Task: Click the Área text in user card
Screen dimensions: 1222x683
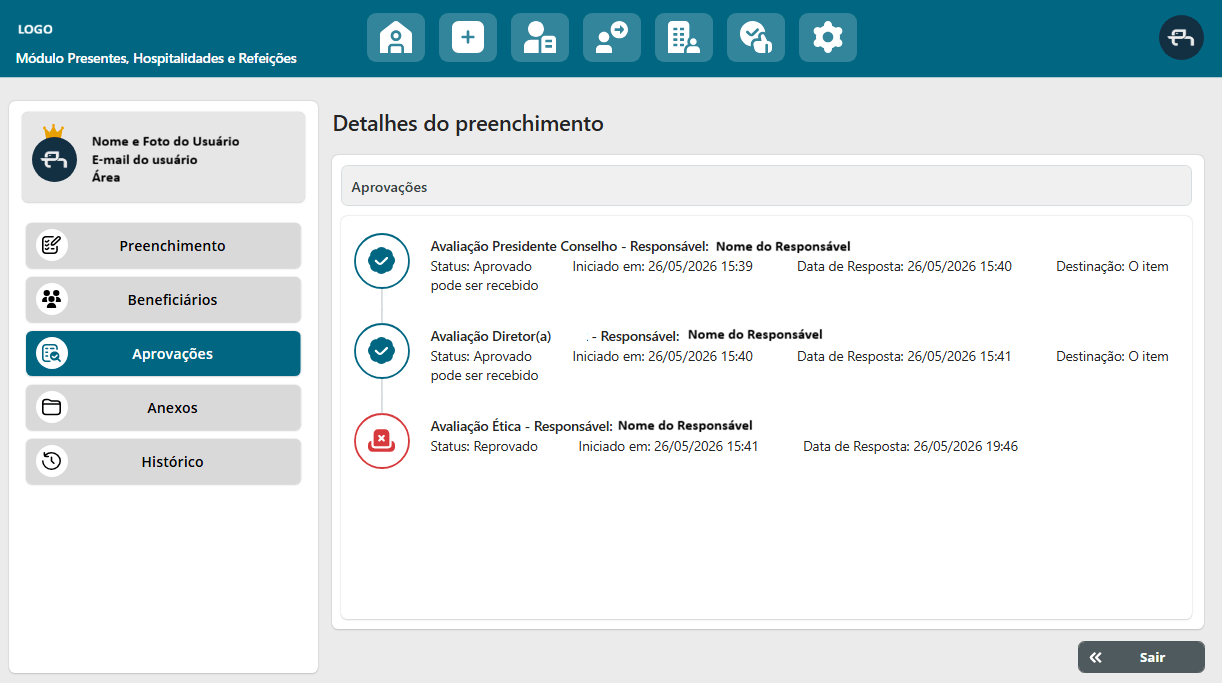Action: [x=106, y=177]
